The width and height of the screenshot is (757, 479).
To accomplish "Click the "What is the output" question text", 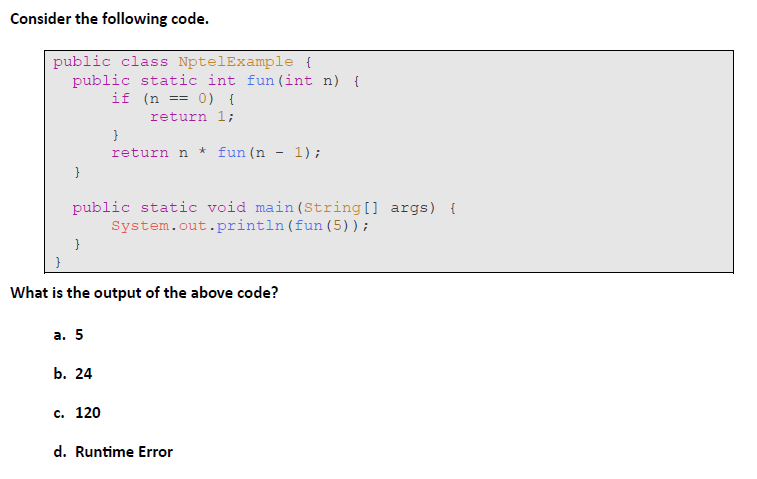I will pos(144,293).
